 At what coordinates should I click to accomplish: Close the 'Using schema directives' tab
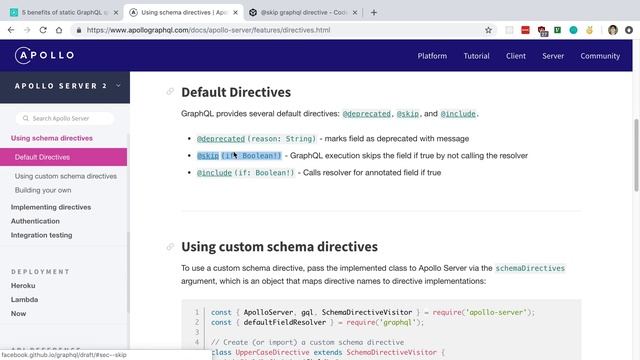point(236,13)
